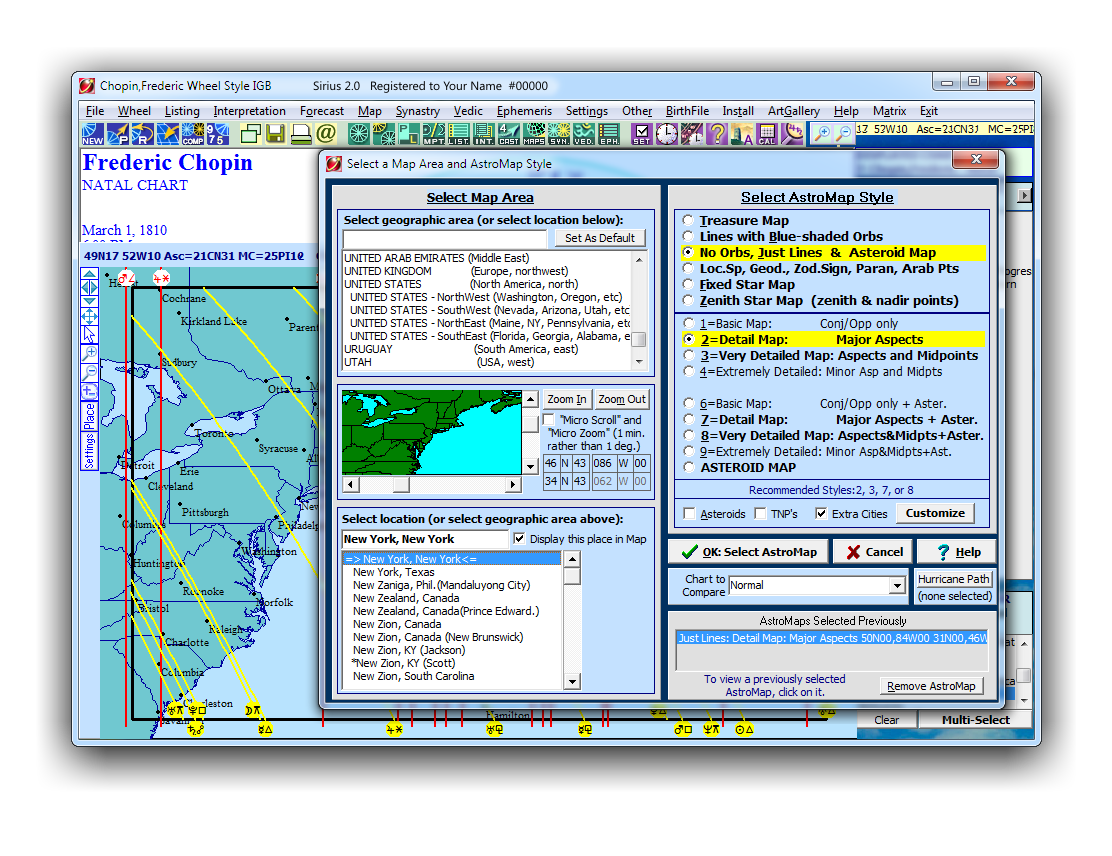Click the map pan-up arrow icon
The width and height of the screenshot is (1112, 856).
click(x=89, y=274)
